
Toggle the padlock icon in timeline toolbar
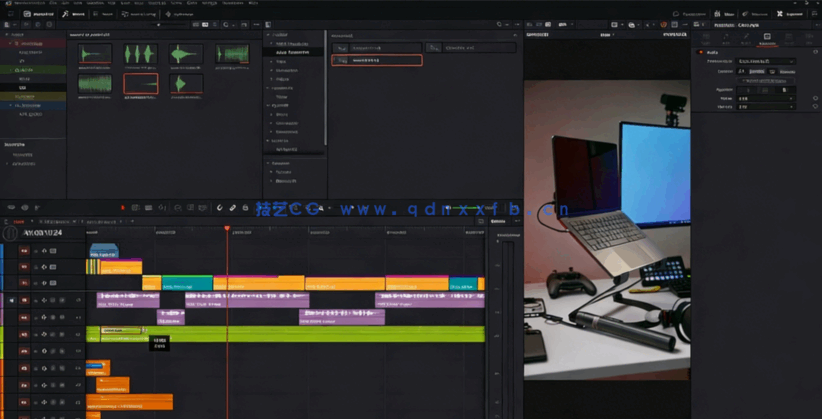point(245,208)
